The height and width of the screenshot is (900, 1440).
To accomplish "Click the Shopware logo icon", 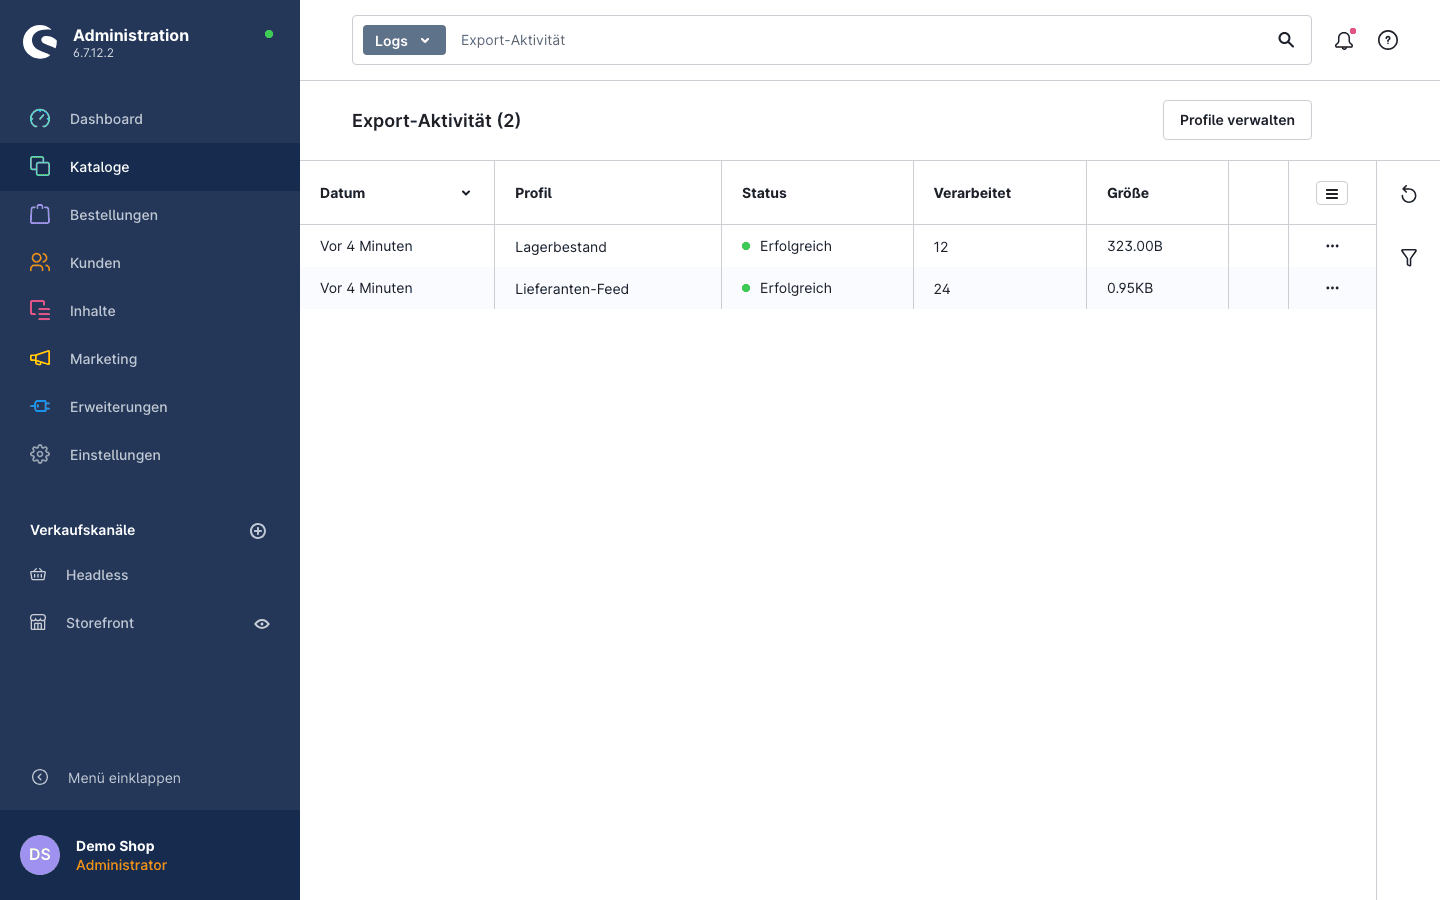I will pos(40,42).
